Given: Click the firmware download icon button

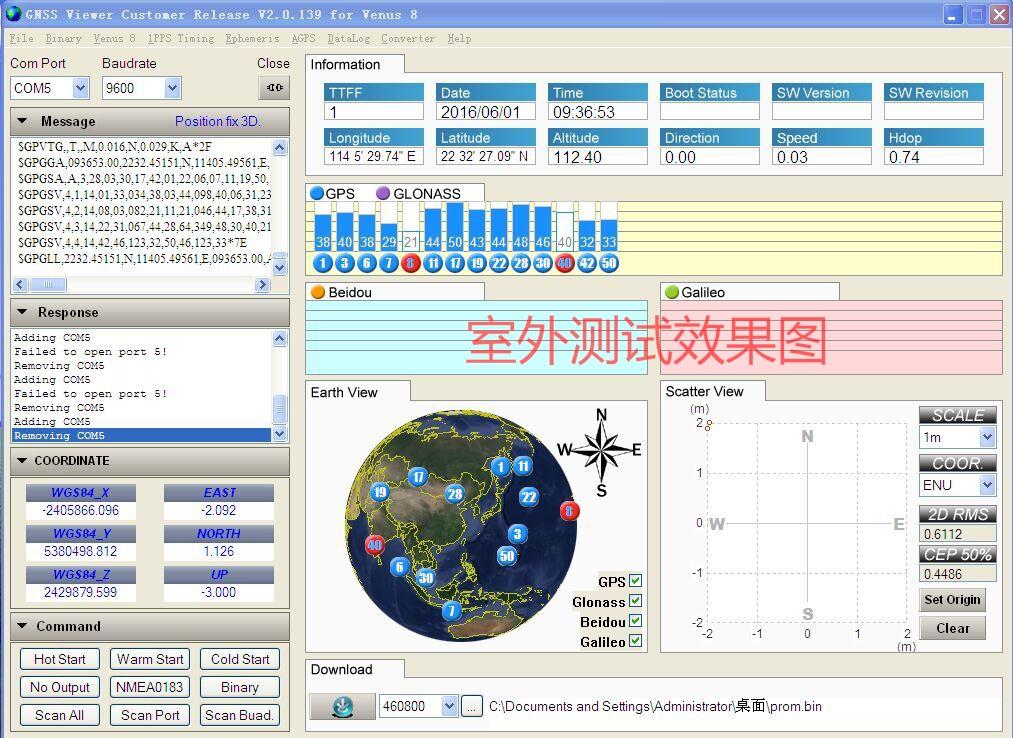Looking at the screenshot, I should [342, 706].
